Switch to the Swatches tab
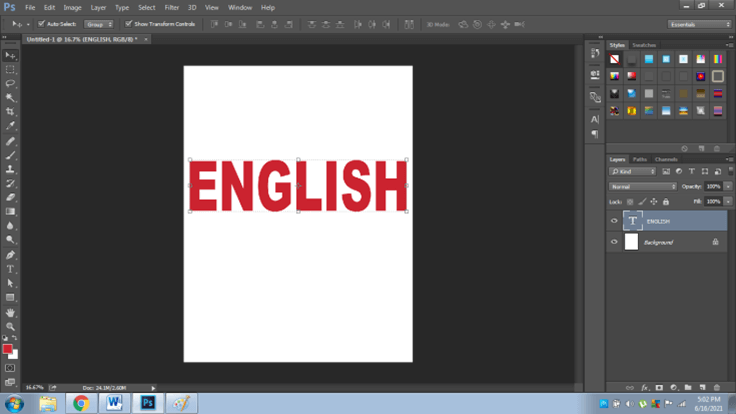This screenshot has width=736, height=414. (x=644, y=45)
